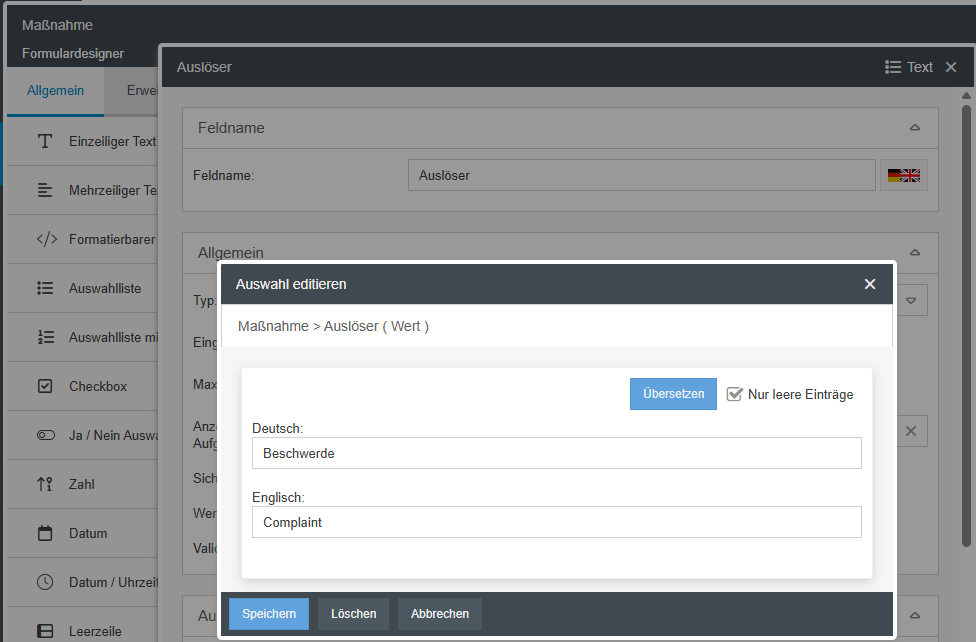Select the Leerzeile row icon
976x642 pixels.
pyautogui.click(x=45, y=631)
